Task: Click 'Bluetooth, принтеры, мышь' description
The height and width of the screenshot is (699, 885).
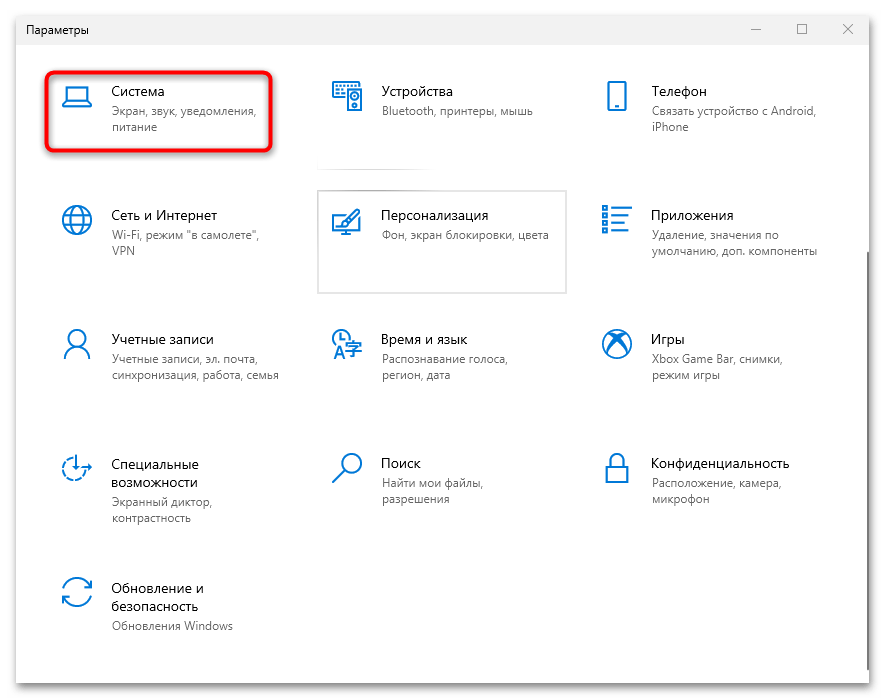Action: (457, 111)
